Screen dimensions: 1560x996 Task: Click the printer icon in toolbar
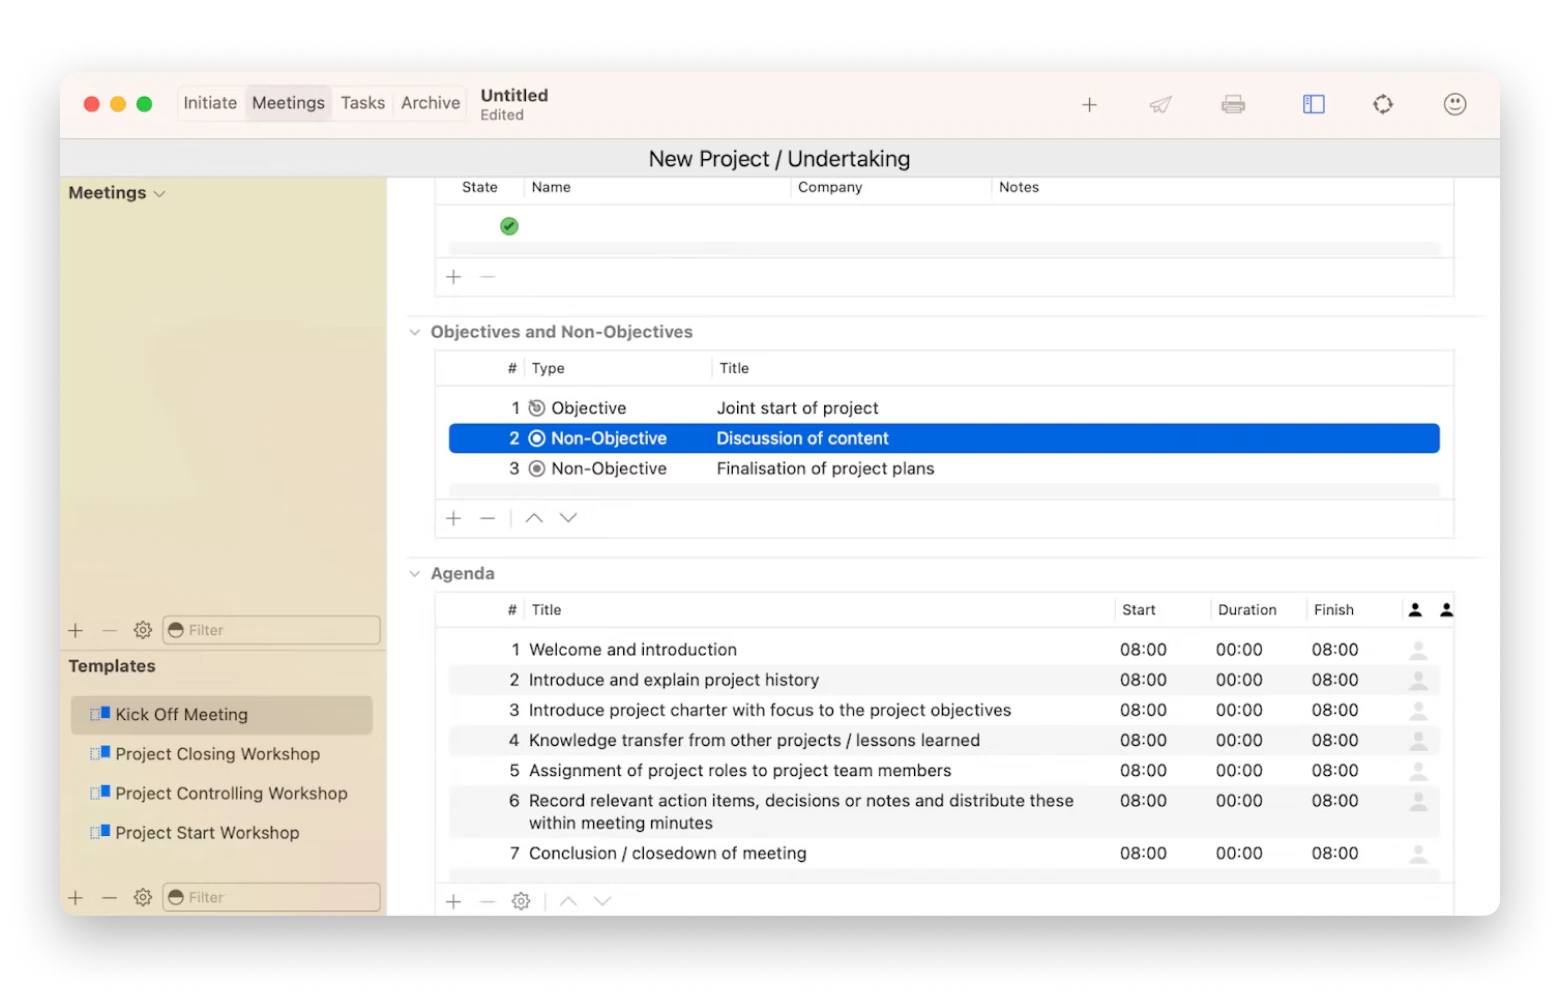pos(1233,104)
